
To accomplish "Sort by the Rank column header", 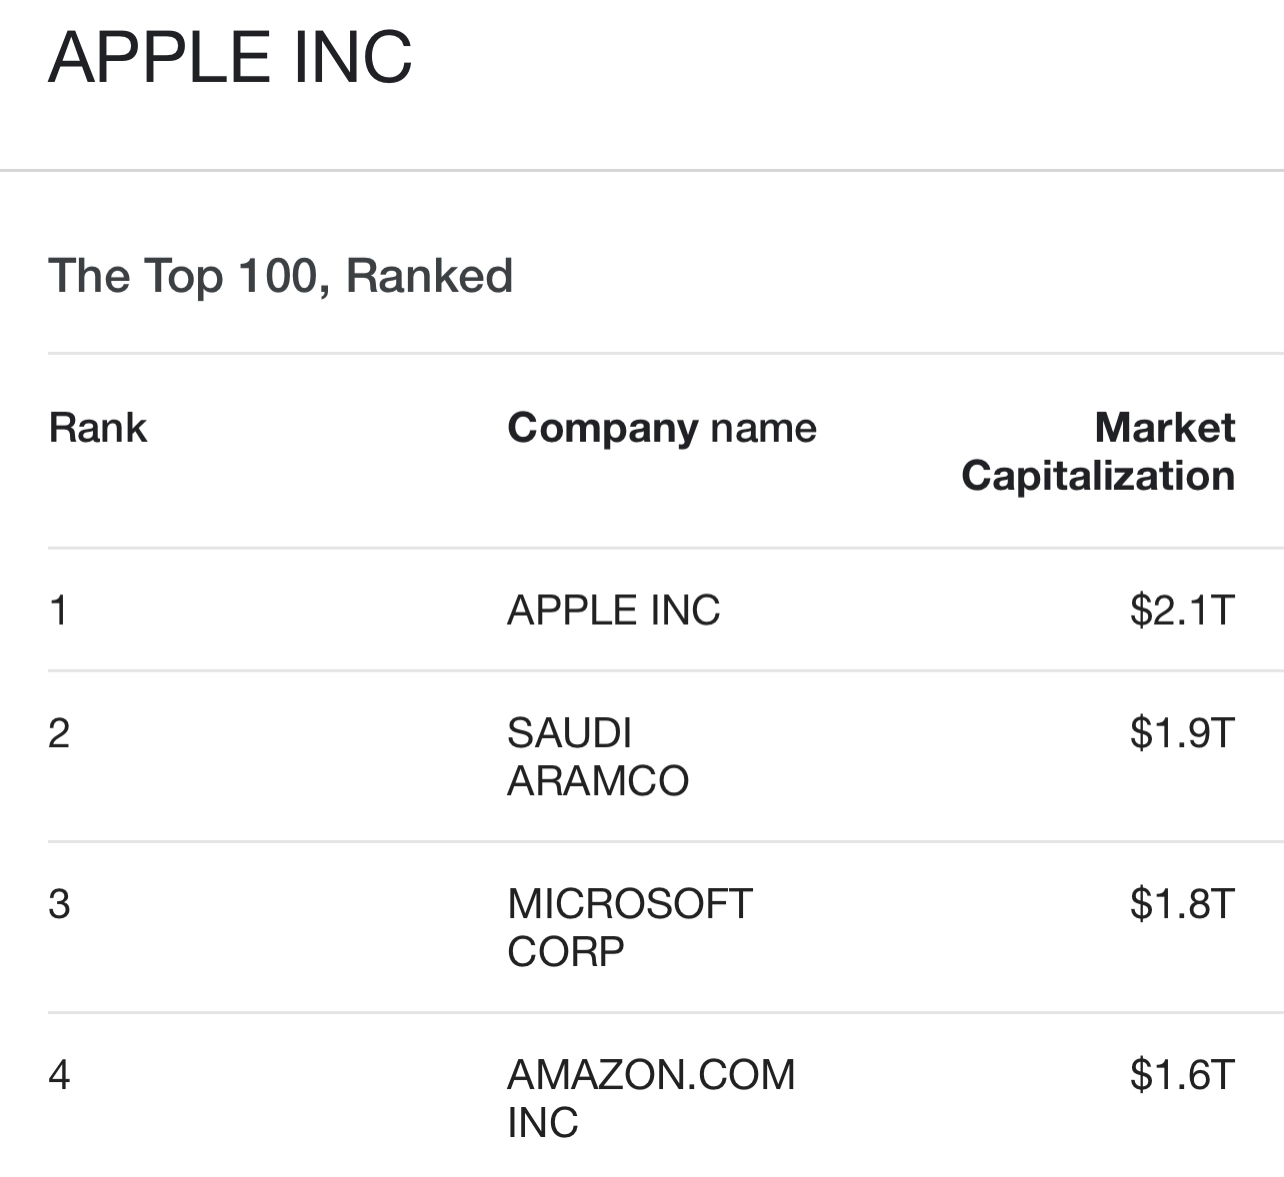I will tap(97, 428).
